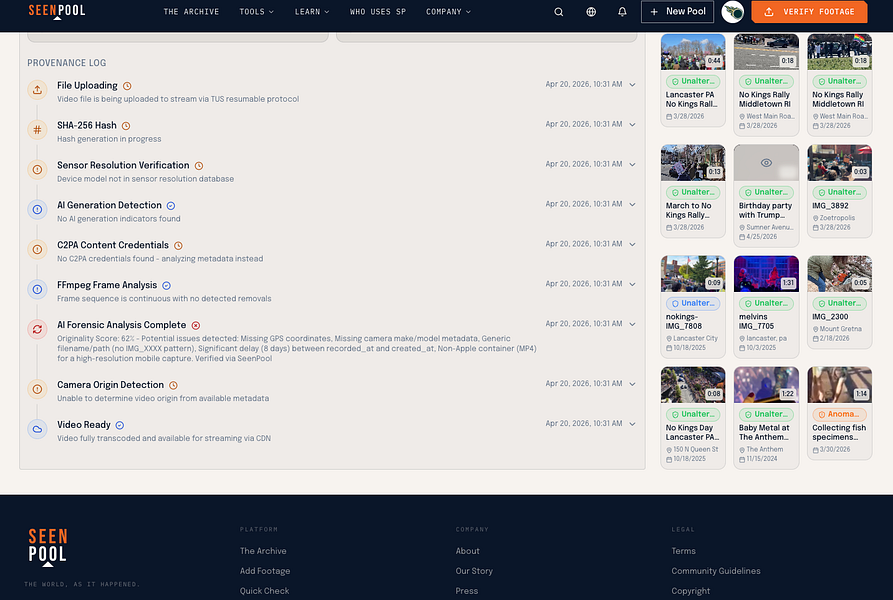Open notifications bell icon
Image resolution: width=893 pixels, height=600 pixels.
pyautogui.click(x=622, y=12)
